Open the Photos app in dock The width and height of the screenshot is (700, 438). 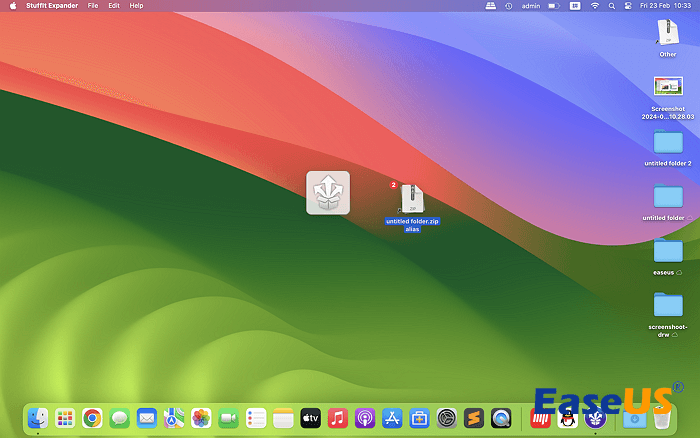coord(201,418)
